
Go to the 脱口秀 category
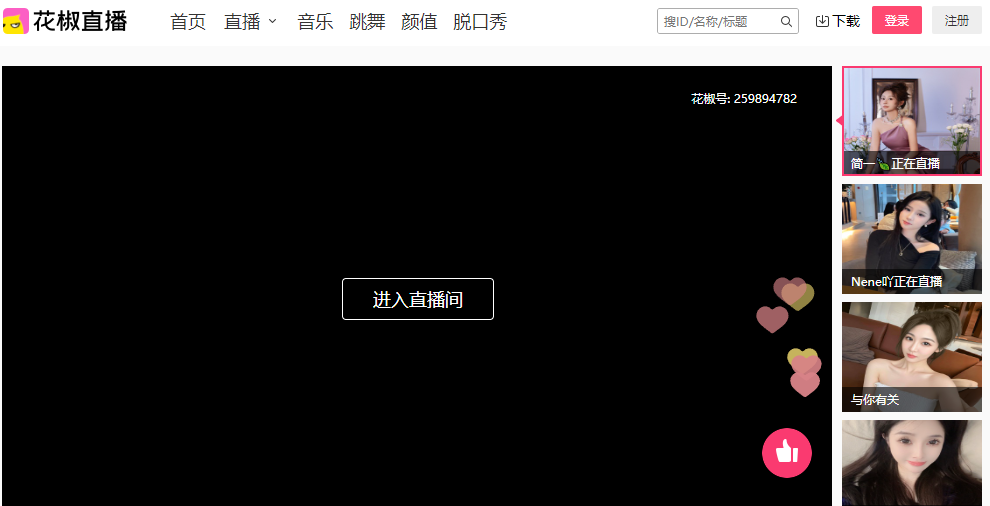(x=480, y=22)
